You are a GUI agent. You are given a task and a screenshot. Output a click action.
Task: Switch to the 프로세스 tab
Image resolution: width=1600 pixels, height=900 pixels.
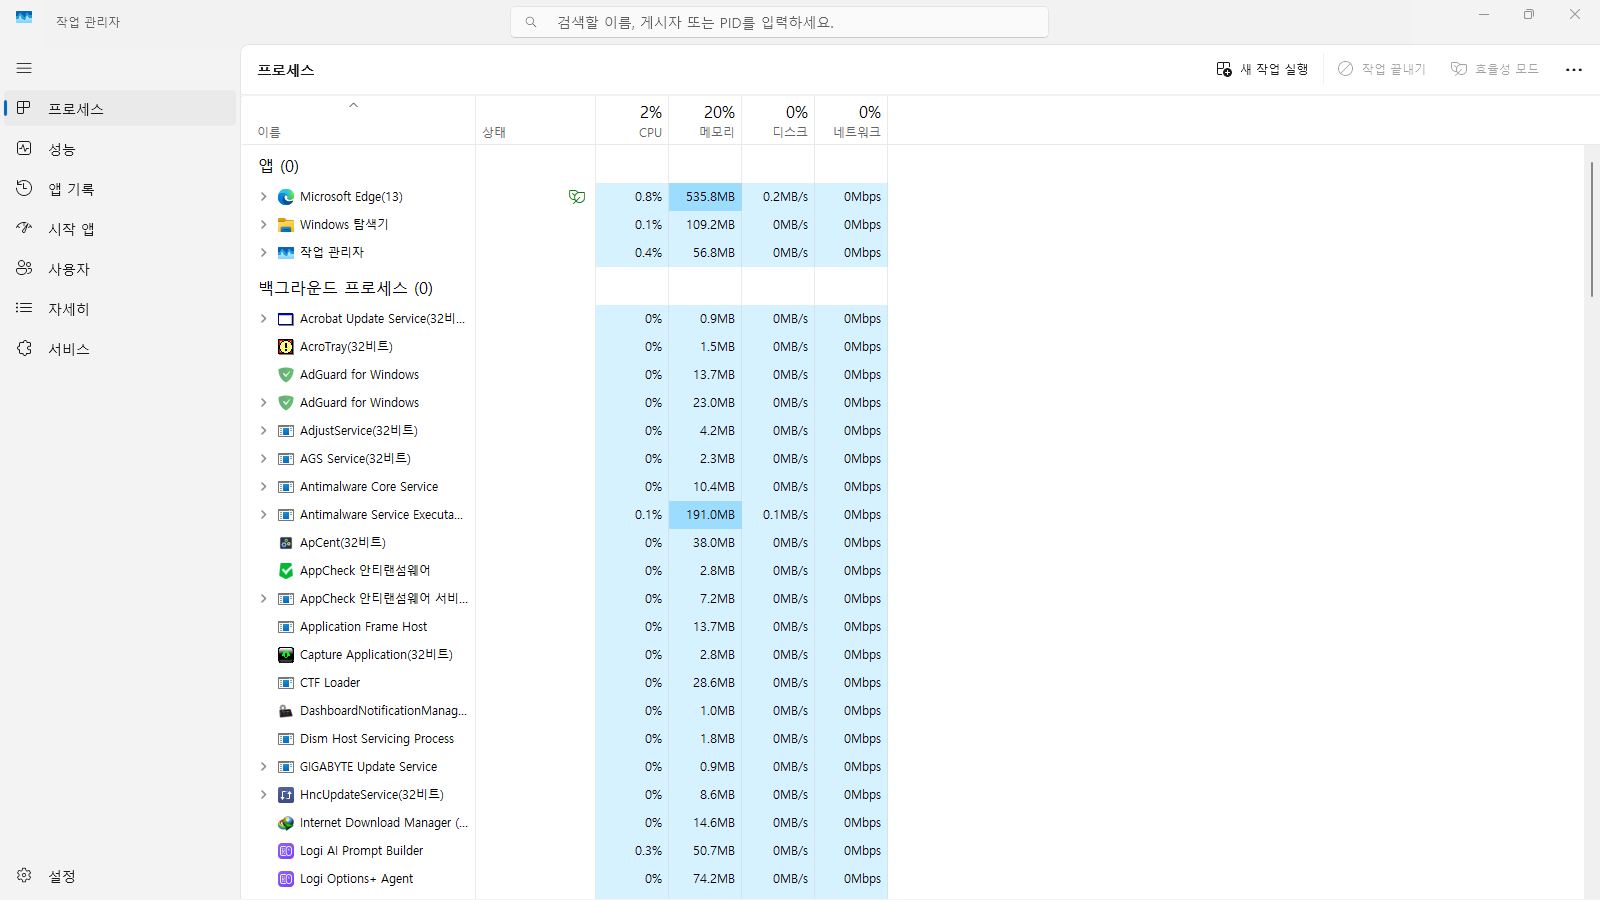click(x=120, y=108)
